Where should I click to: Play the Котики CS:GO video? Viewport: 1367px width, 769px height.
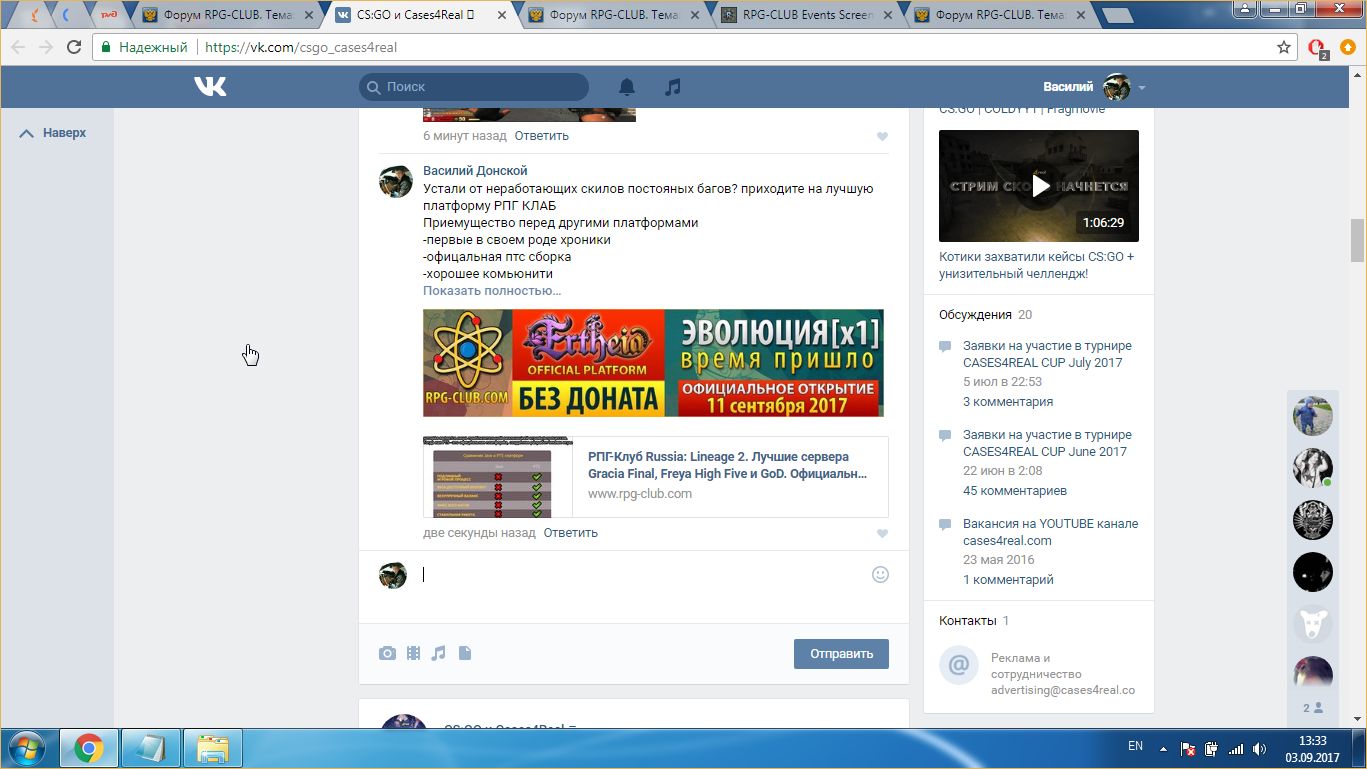point(1039,186)
